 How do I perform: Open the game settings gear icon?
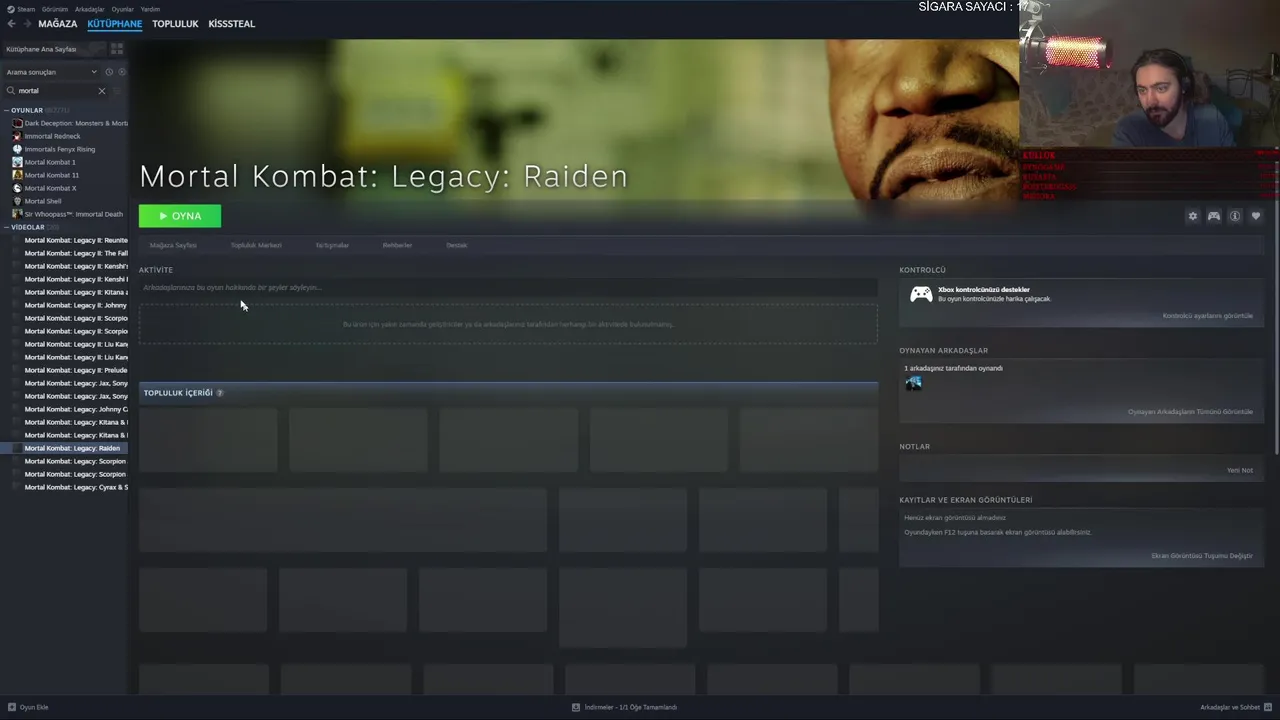coord(1192,216)
